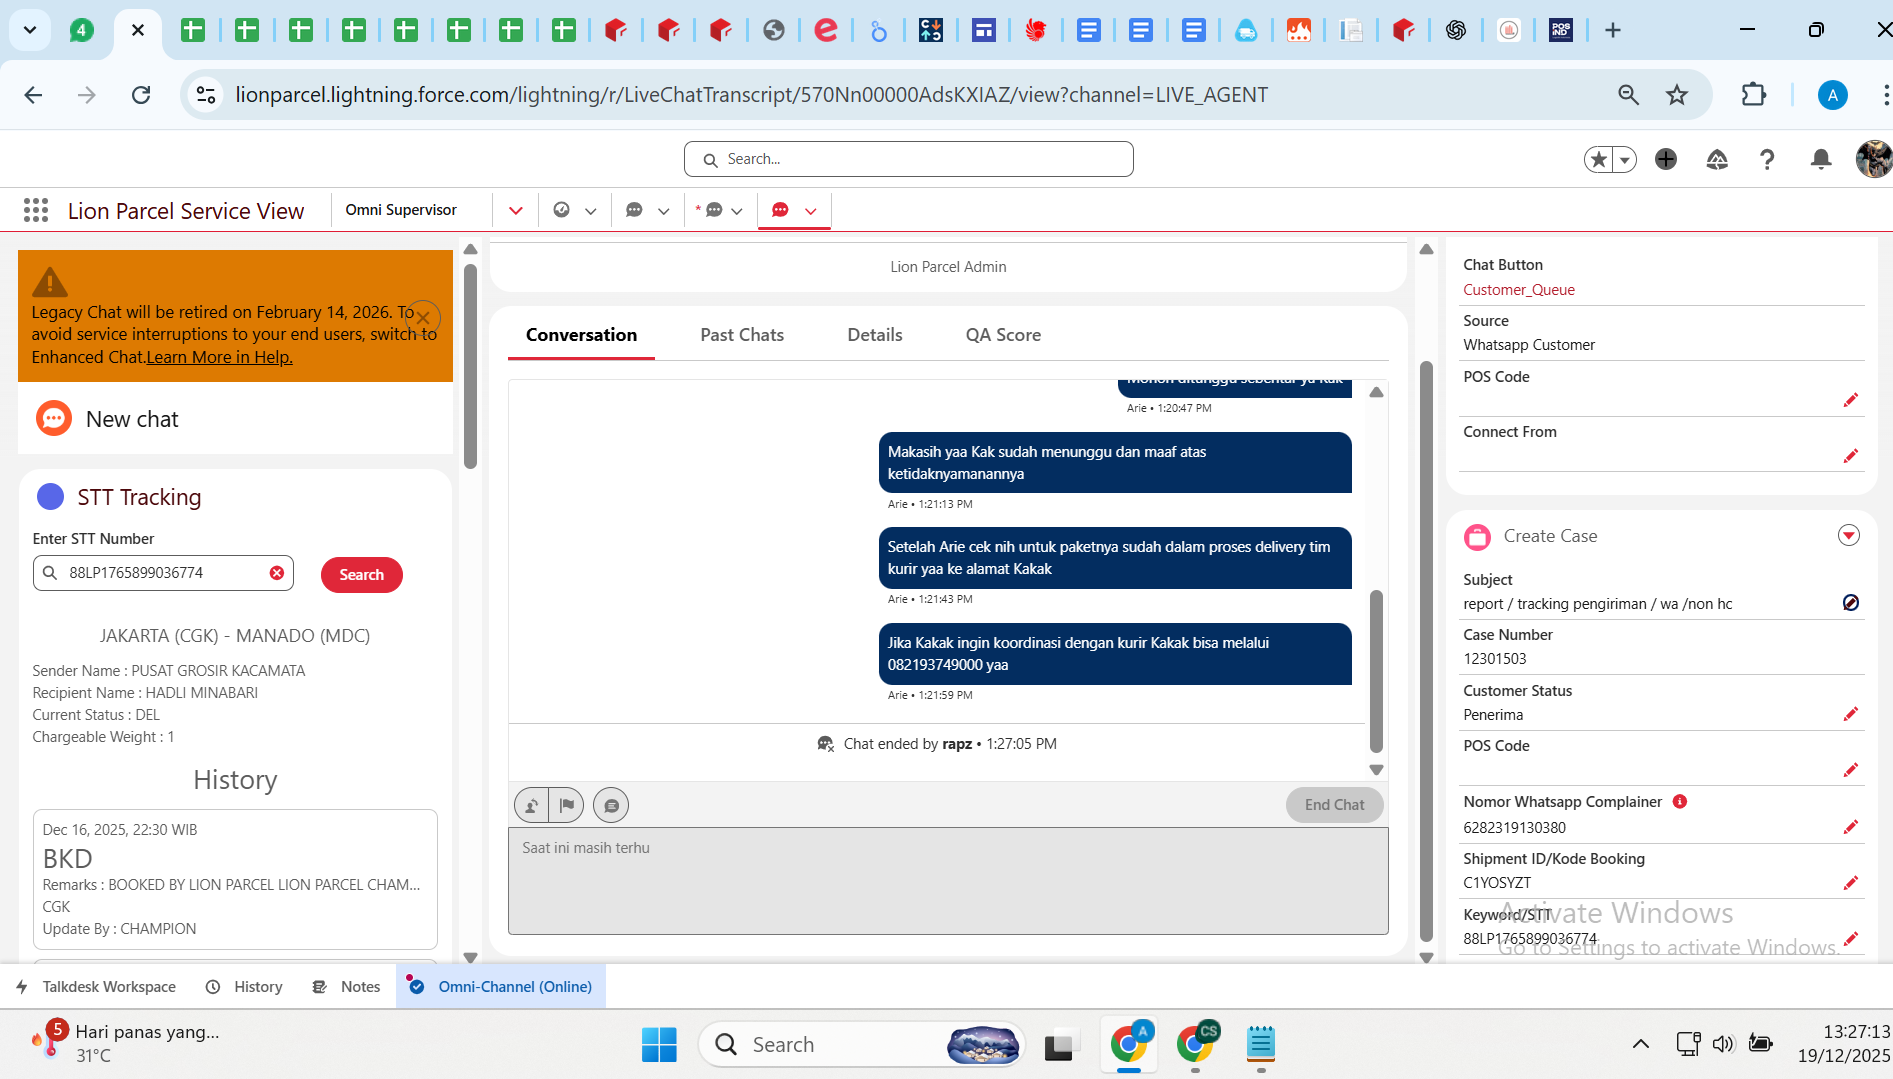
Task: Edit the Connect From field
Action: pyautogui.click(x=1851, y=456)
